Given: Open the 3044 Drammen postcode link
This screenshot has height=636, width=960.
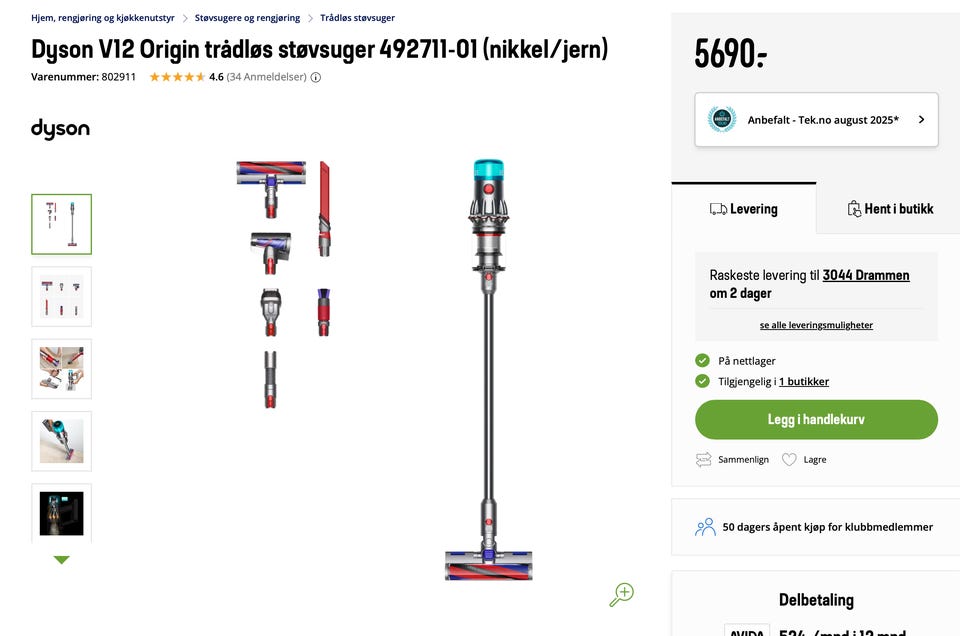Looking at the screenshot, I should (866, 275).
